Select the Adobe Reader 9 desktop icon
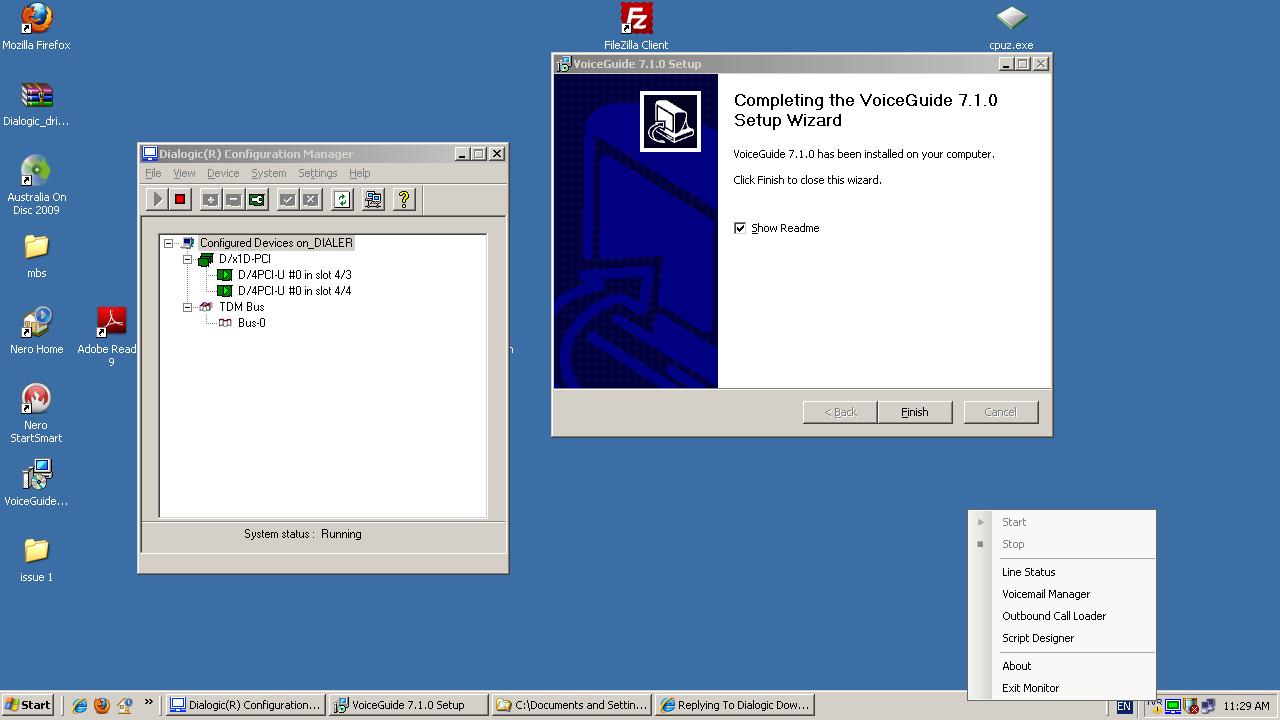This screenshot has height=720, width=1280. (x=110, y=337)
